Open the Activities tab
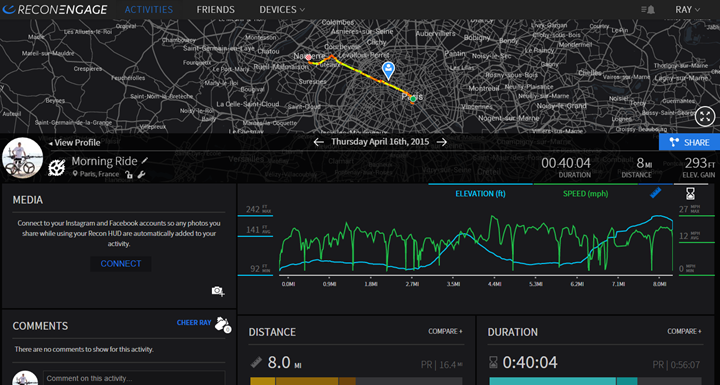Viewport: 720px width, 385px height. tap(149, 10)
